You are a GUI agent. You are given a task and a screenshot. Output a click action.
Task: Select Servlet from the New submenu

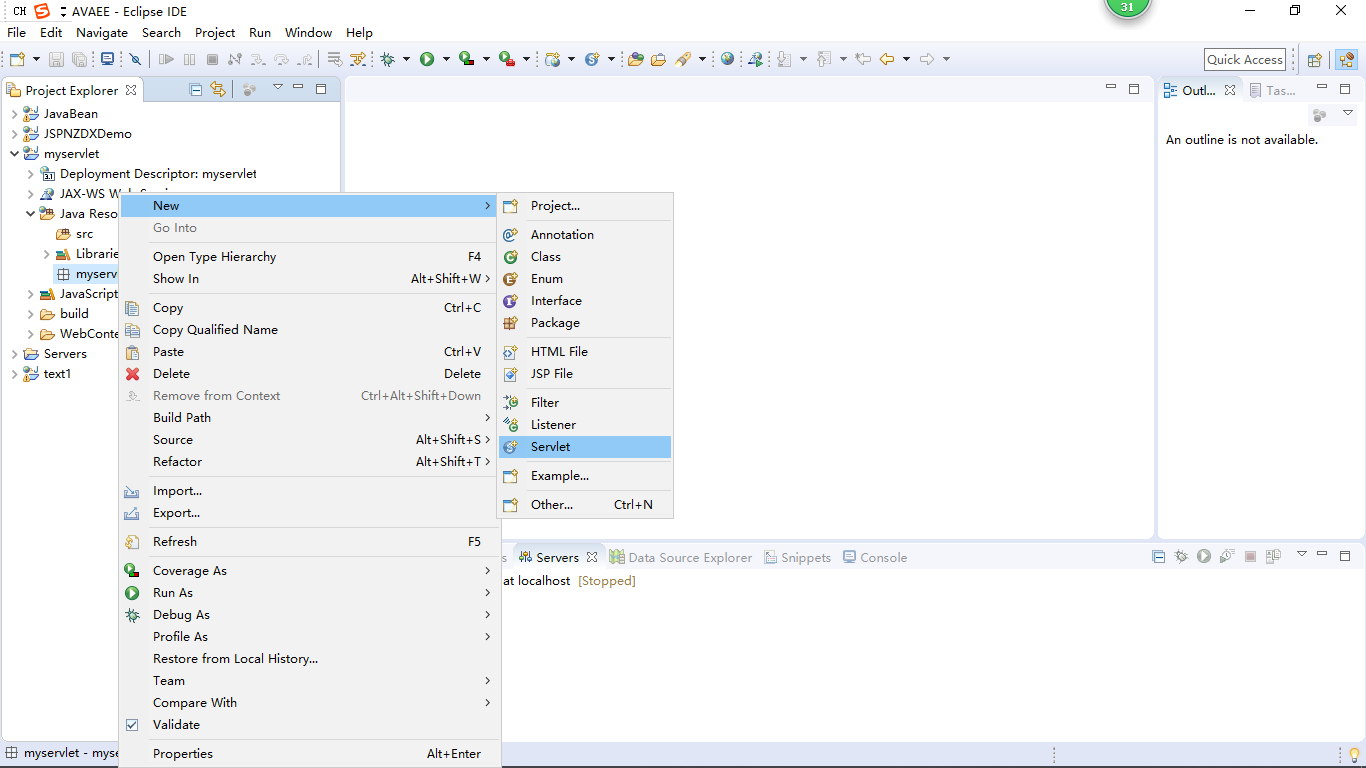(585, 447)
